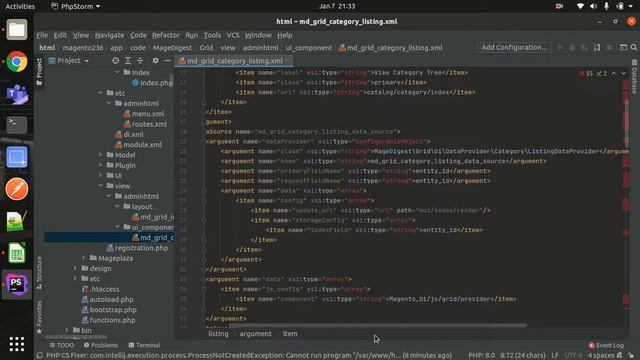Open LibreOffice Calc from the dock
640x360 pixels.
click(x=17, y=253)
